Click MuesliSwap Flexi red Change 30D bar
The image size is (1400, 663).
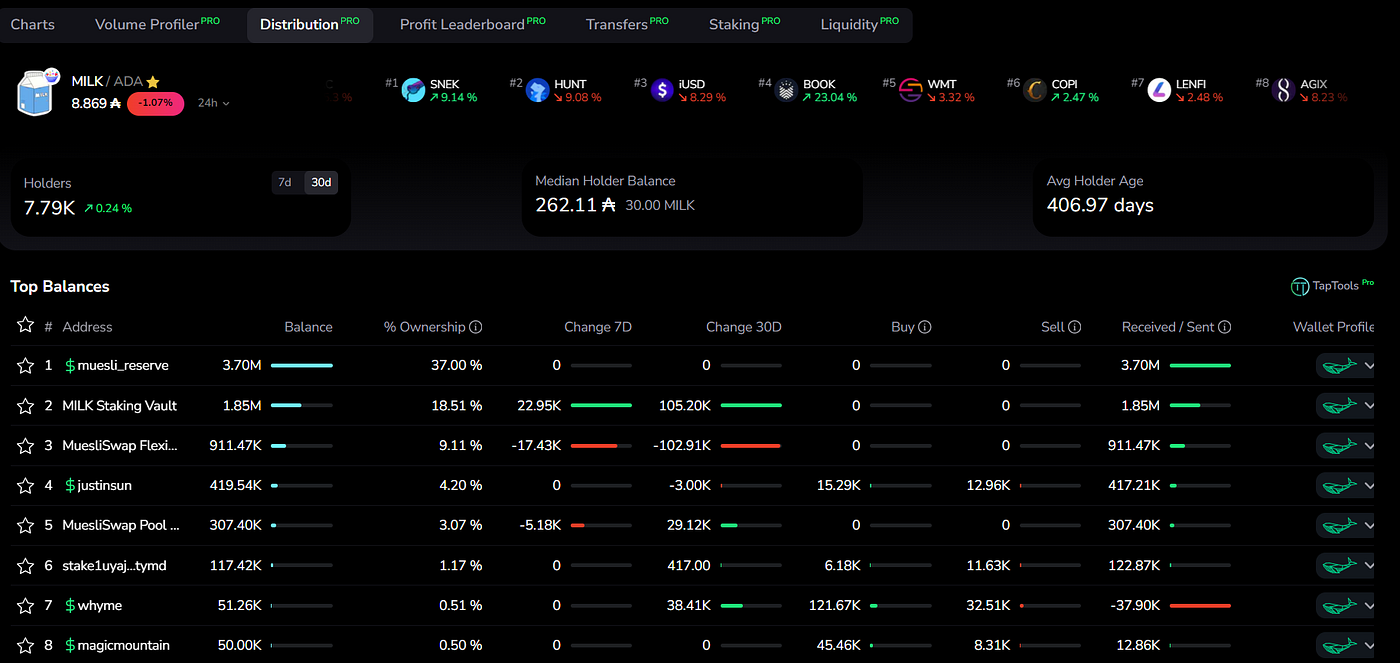[751, 446]
